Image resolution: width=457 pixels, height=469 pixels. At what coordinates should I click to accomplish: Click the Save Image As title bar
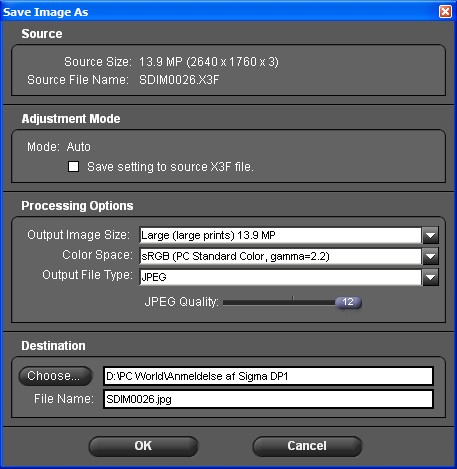(220, 12)
